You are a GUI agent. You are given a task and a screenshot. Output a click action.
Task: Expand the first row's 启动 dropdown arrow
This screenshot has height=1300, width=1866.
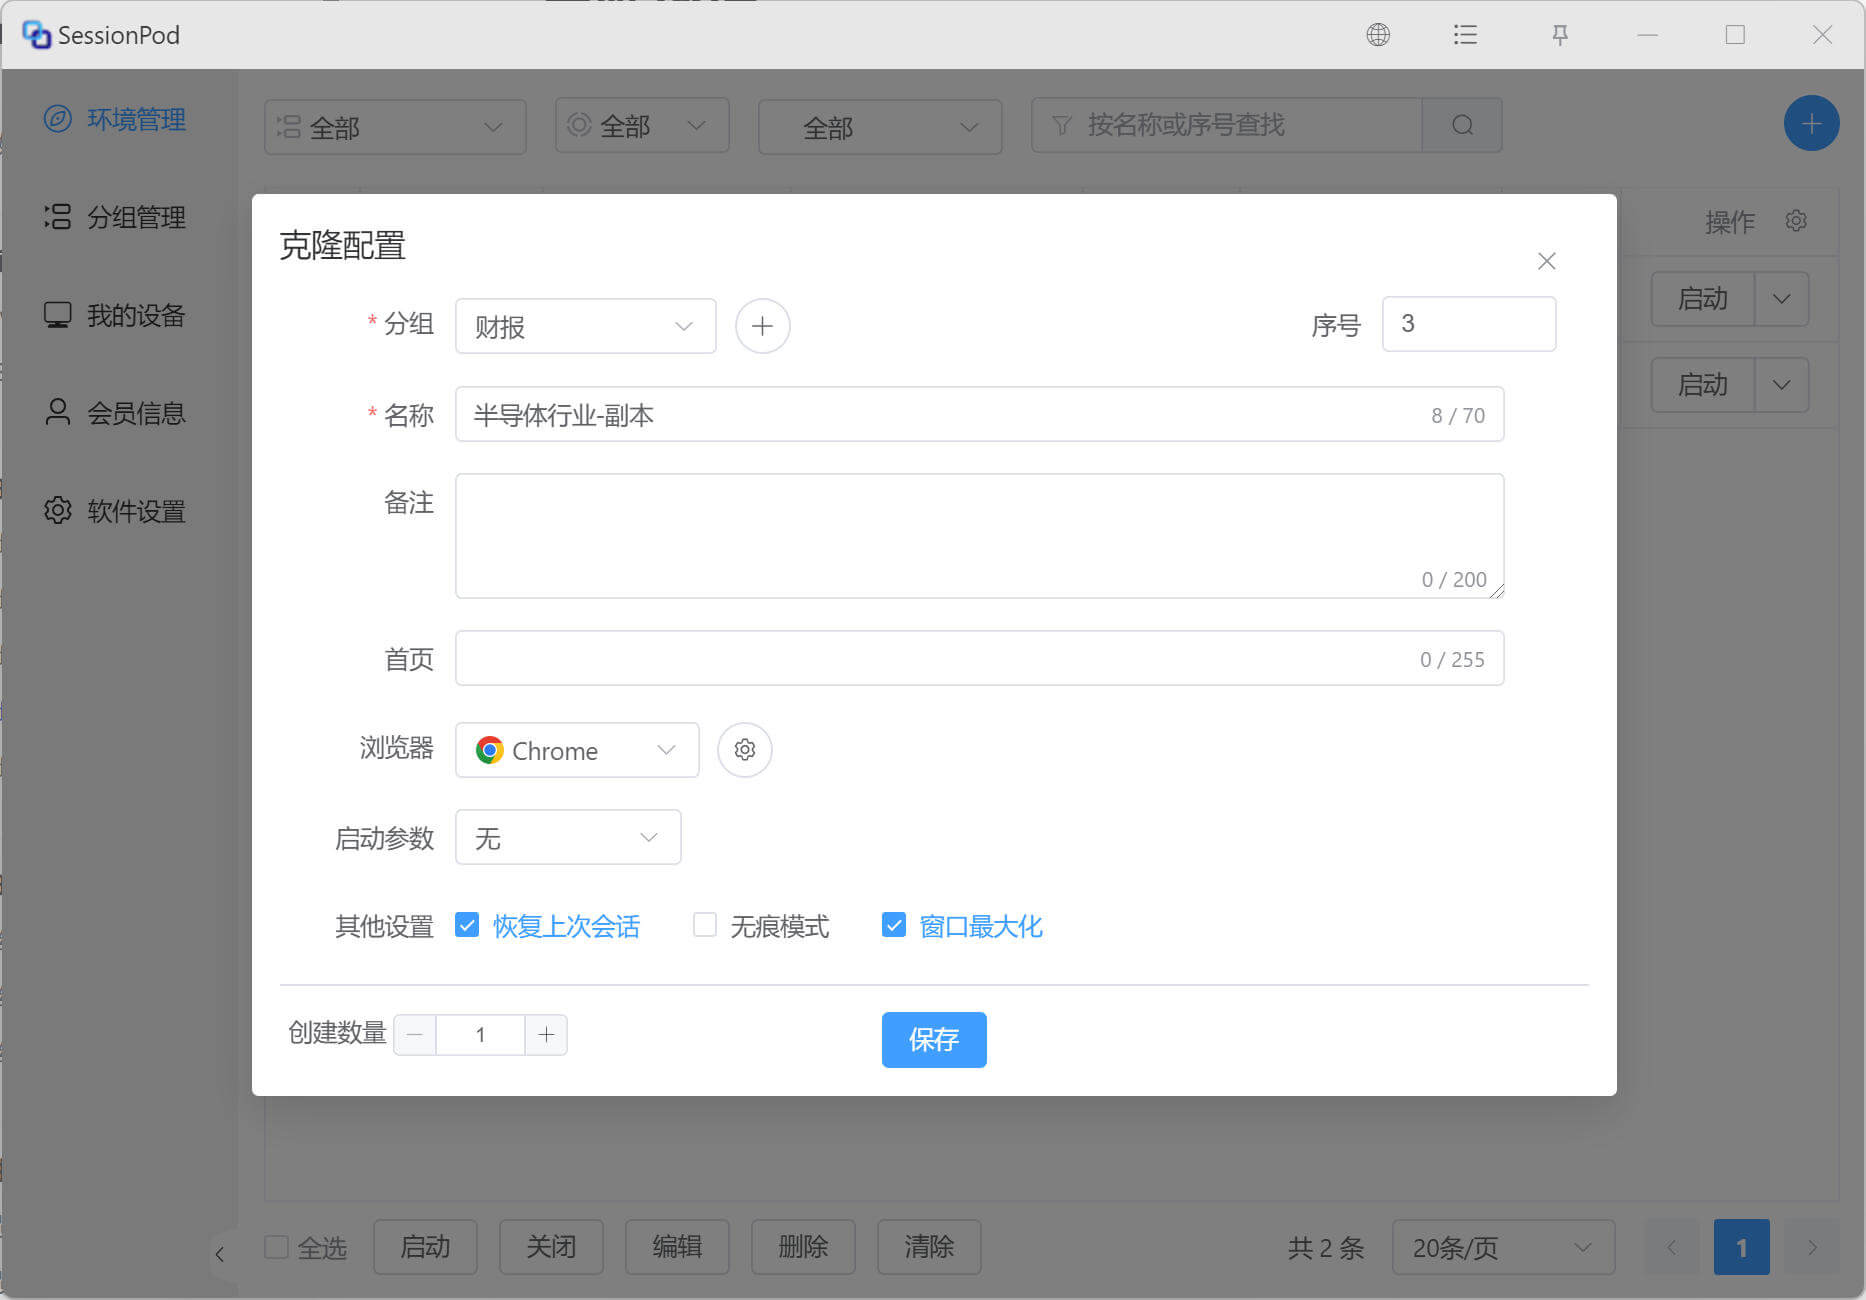click(x=1781, y=299)
